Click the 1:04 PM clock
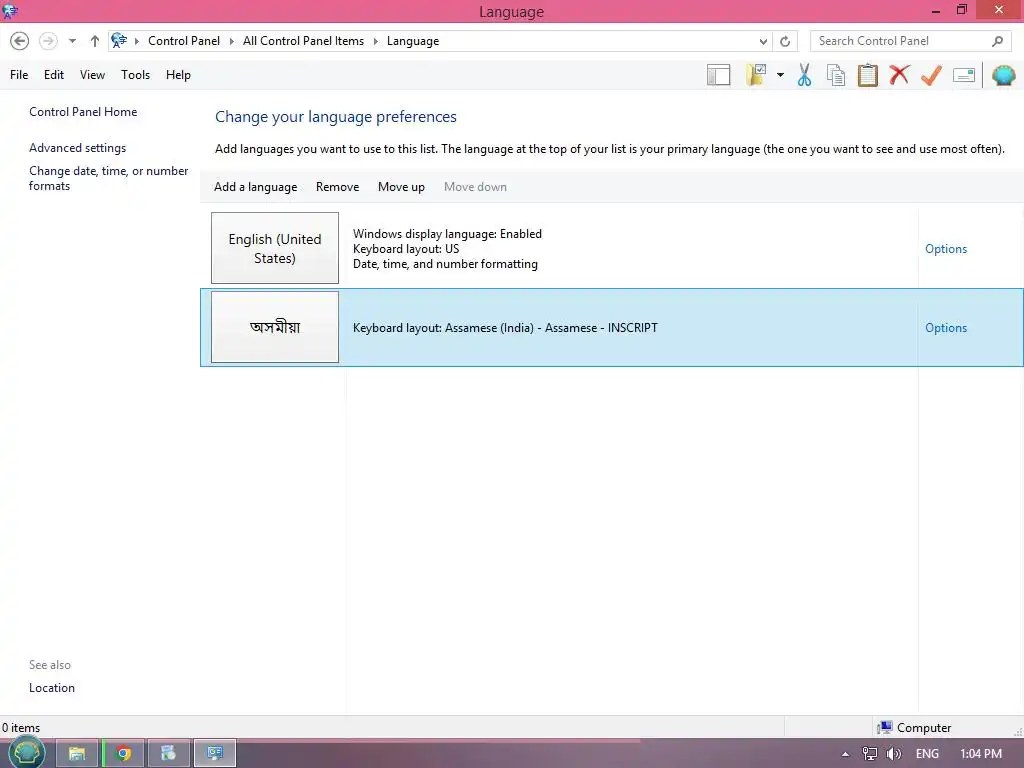 tap(981, 754)
